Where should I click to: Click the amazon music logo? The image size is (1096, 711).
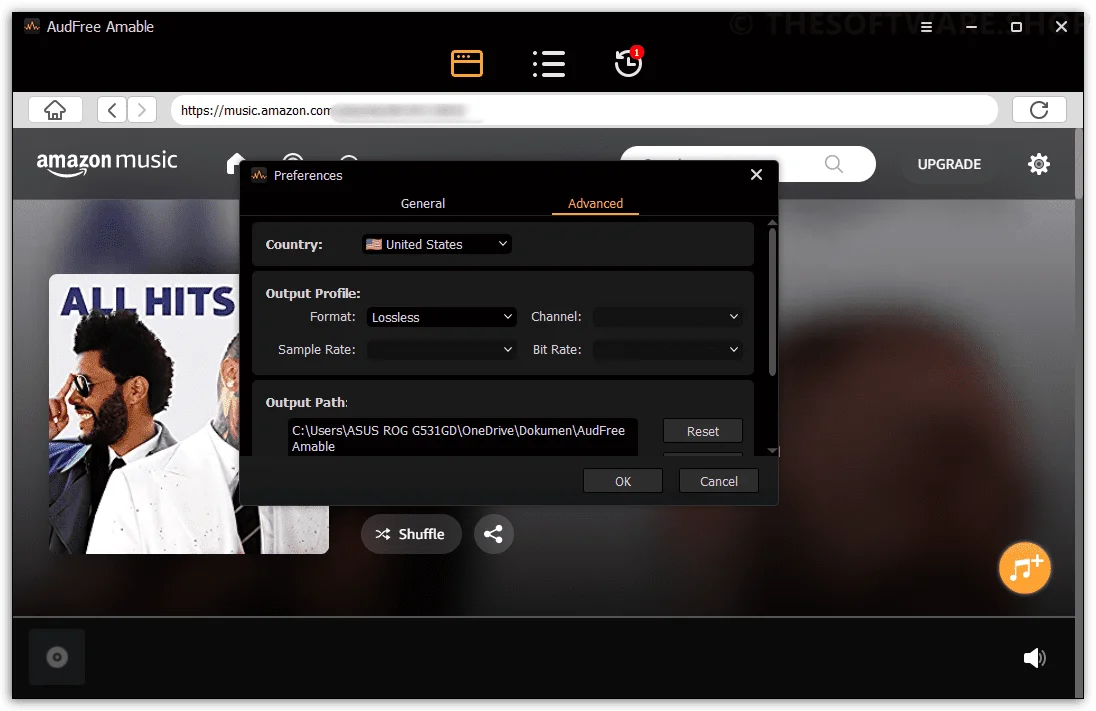click(x=107, y=162)
